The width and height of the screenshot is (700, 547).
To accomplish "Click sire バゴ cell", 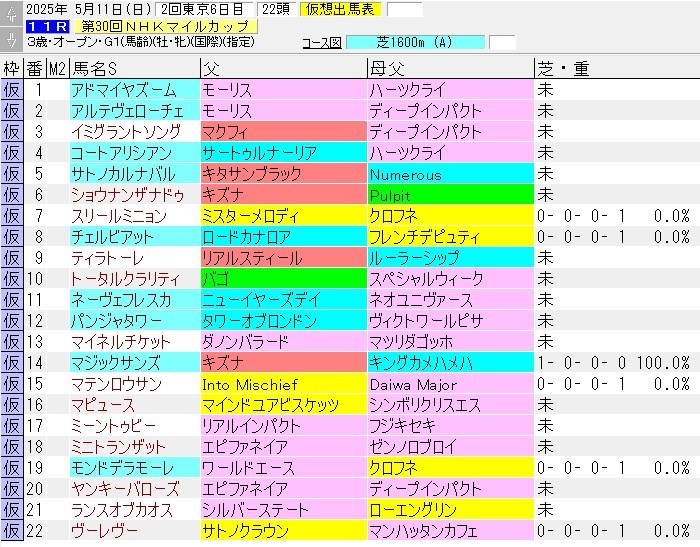I will pos(283,279).
